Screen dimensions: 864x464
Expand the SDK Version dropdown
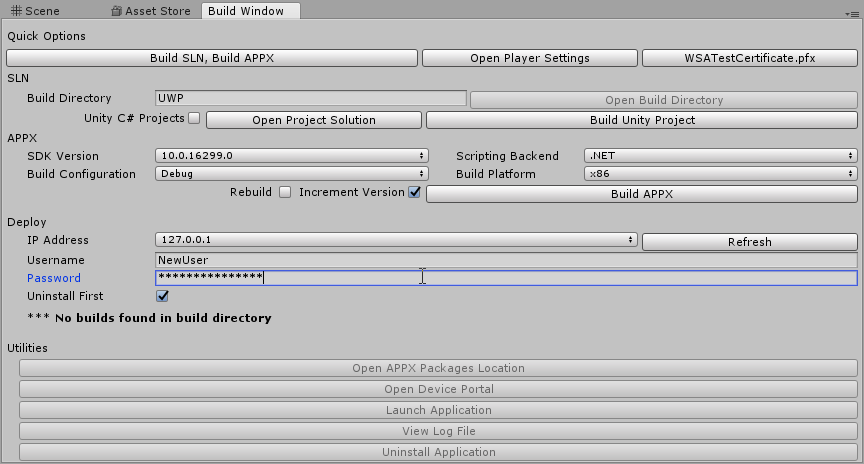tap(292, 156)
